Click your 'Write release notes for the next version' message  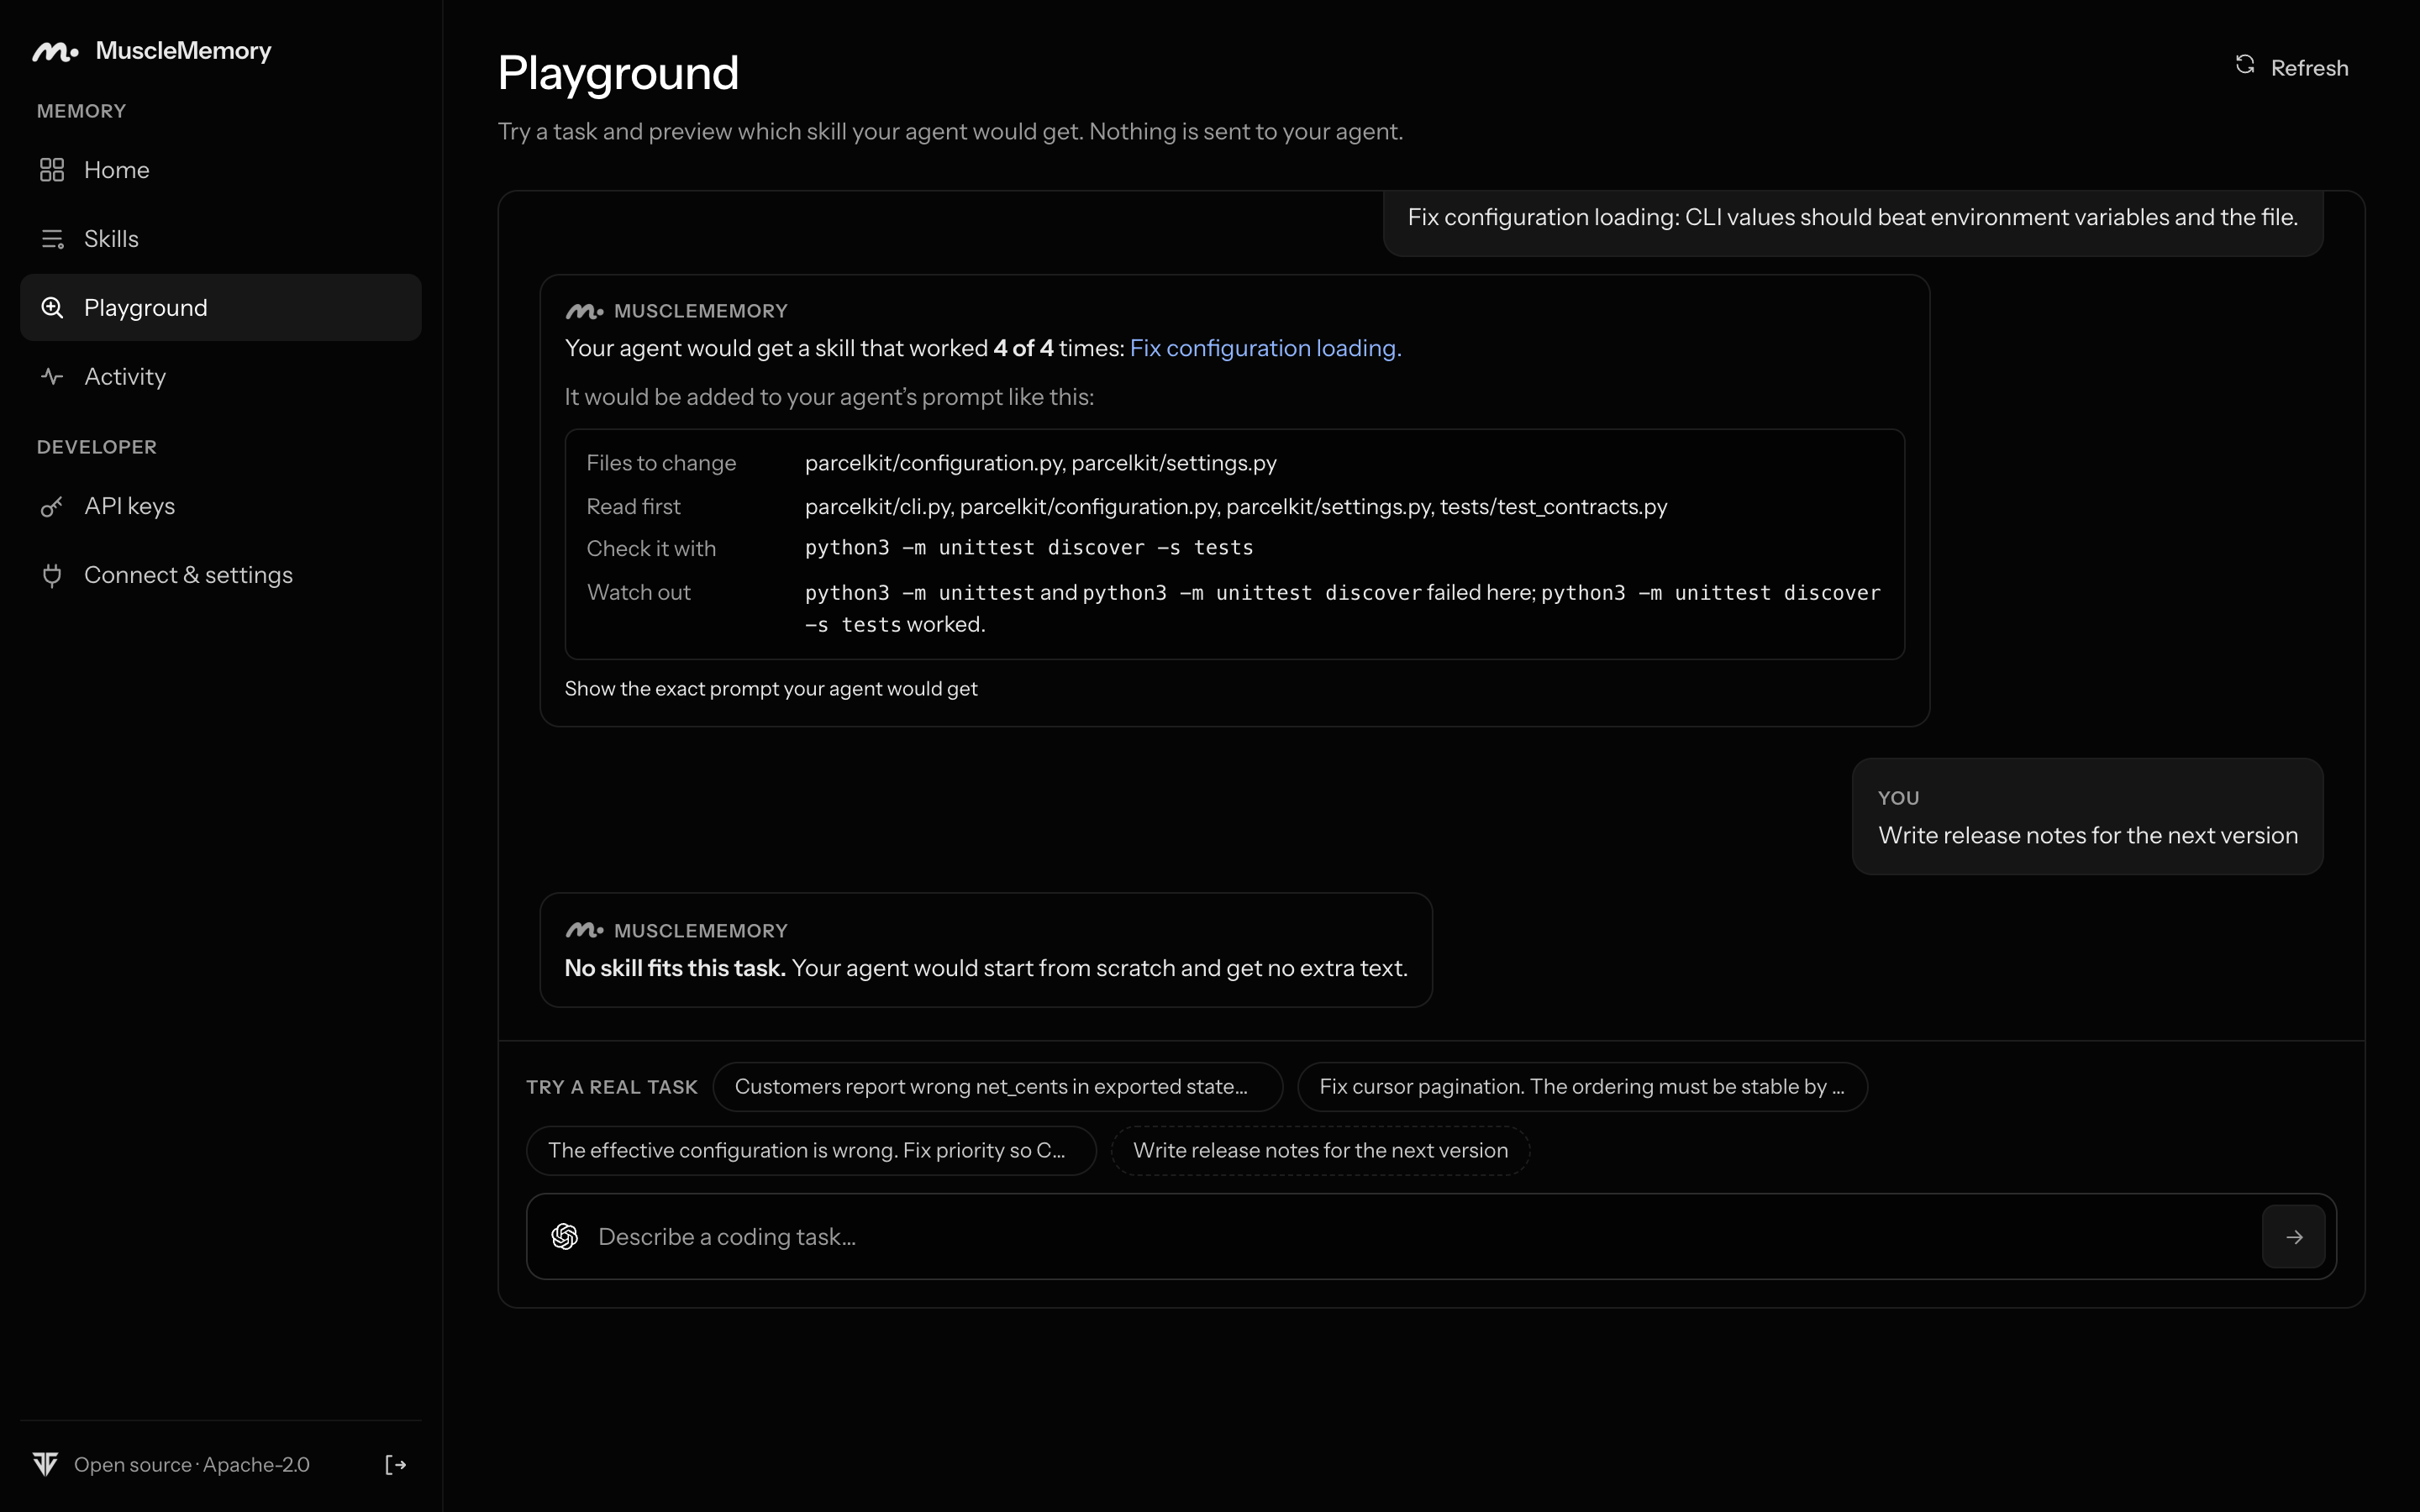coord(2088,817)
